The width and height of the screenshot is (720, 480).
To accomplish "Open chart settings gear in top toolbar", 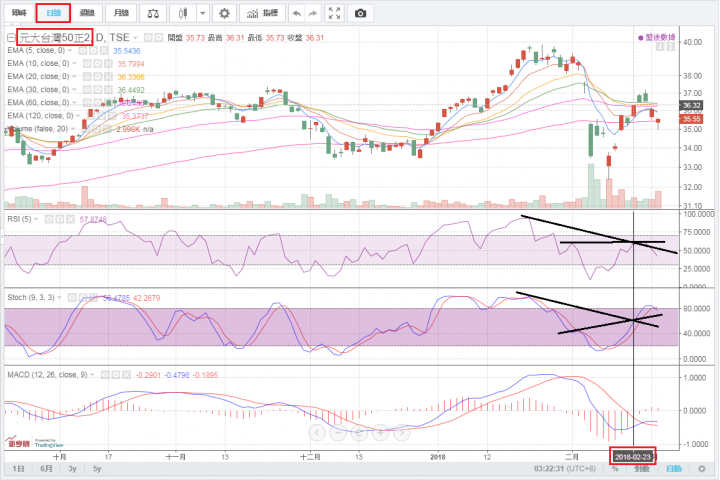I will 225,13.
